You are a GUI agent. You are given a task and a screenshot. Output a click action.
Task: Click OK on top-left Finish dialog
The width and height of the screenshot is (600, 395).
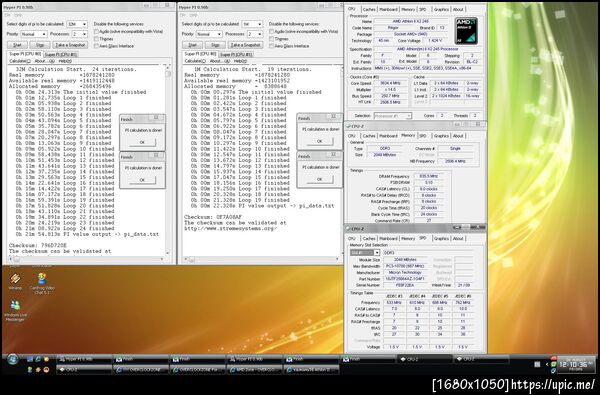point(142,142)
